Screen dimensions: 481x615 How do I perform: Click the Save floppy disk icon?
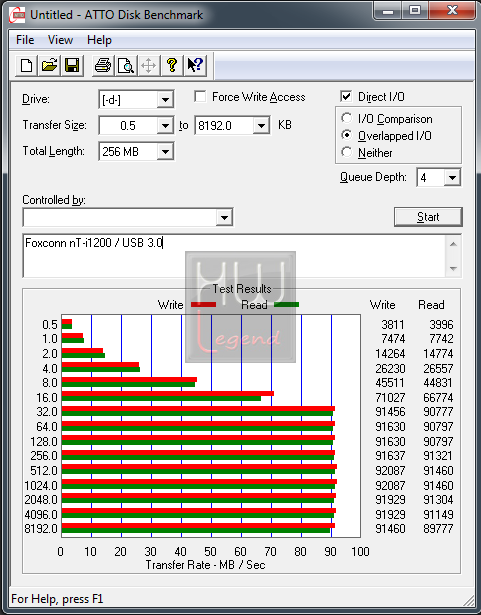pos(72,65)
